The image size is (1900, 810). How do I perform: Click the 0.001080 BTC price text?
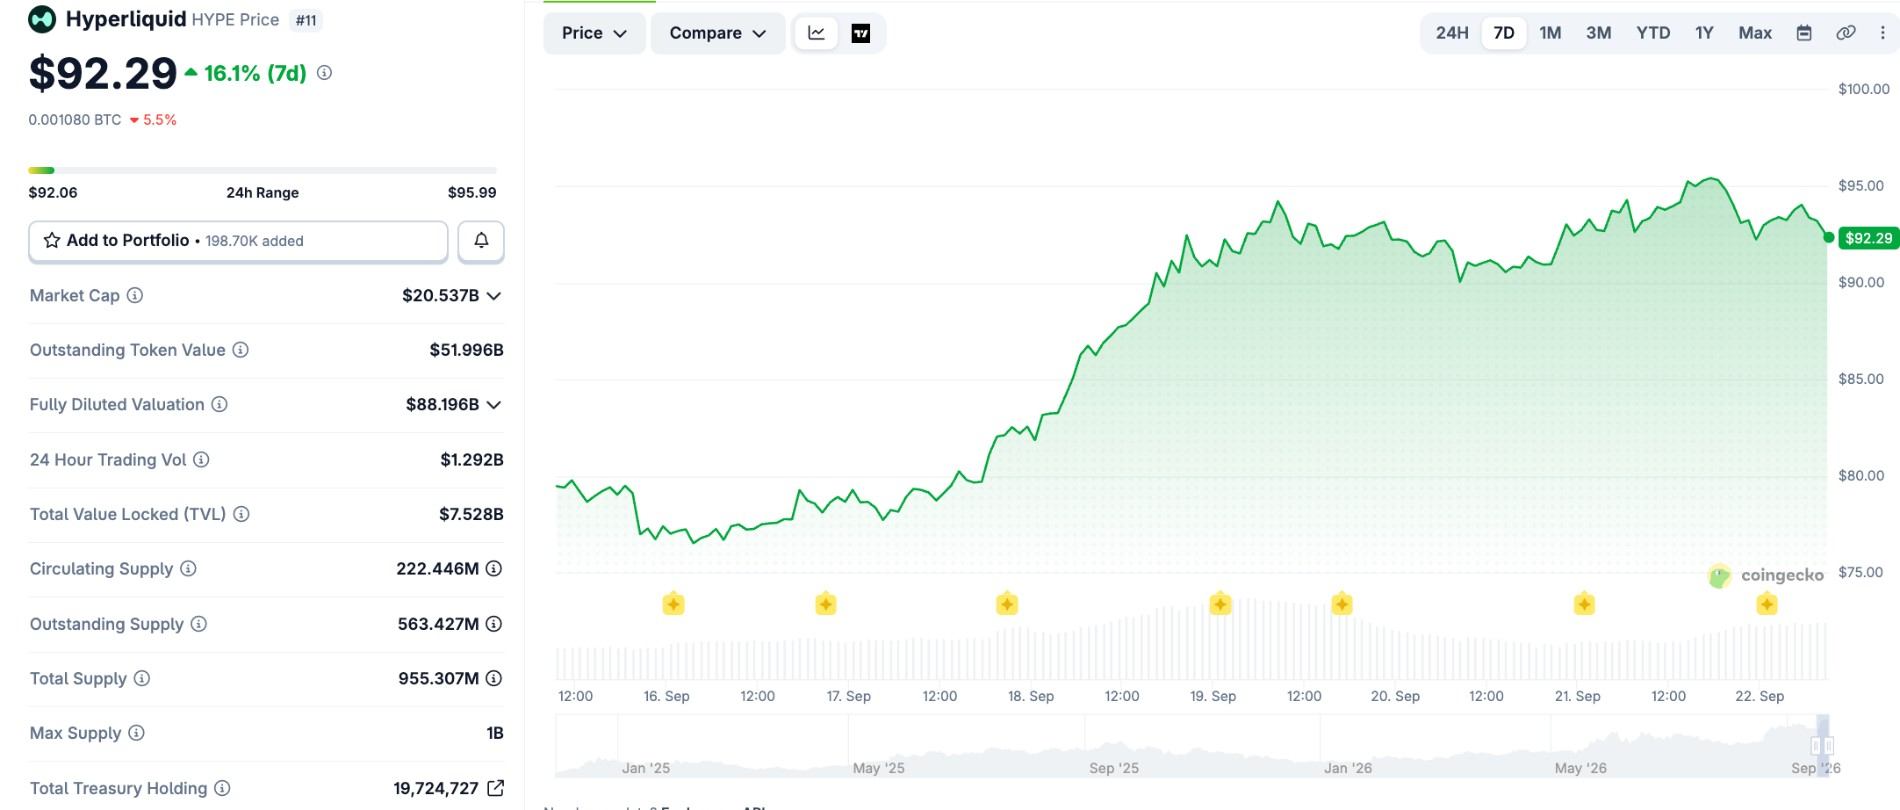[75, 120]
